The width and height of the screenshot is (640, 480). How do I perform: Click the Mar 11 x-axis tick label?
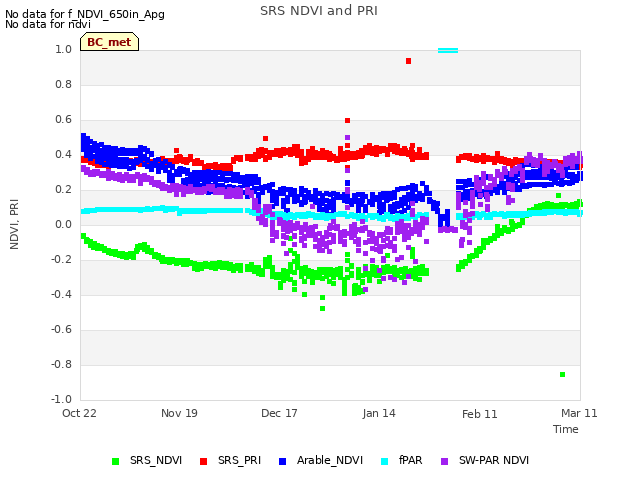coord(579,413)
